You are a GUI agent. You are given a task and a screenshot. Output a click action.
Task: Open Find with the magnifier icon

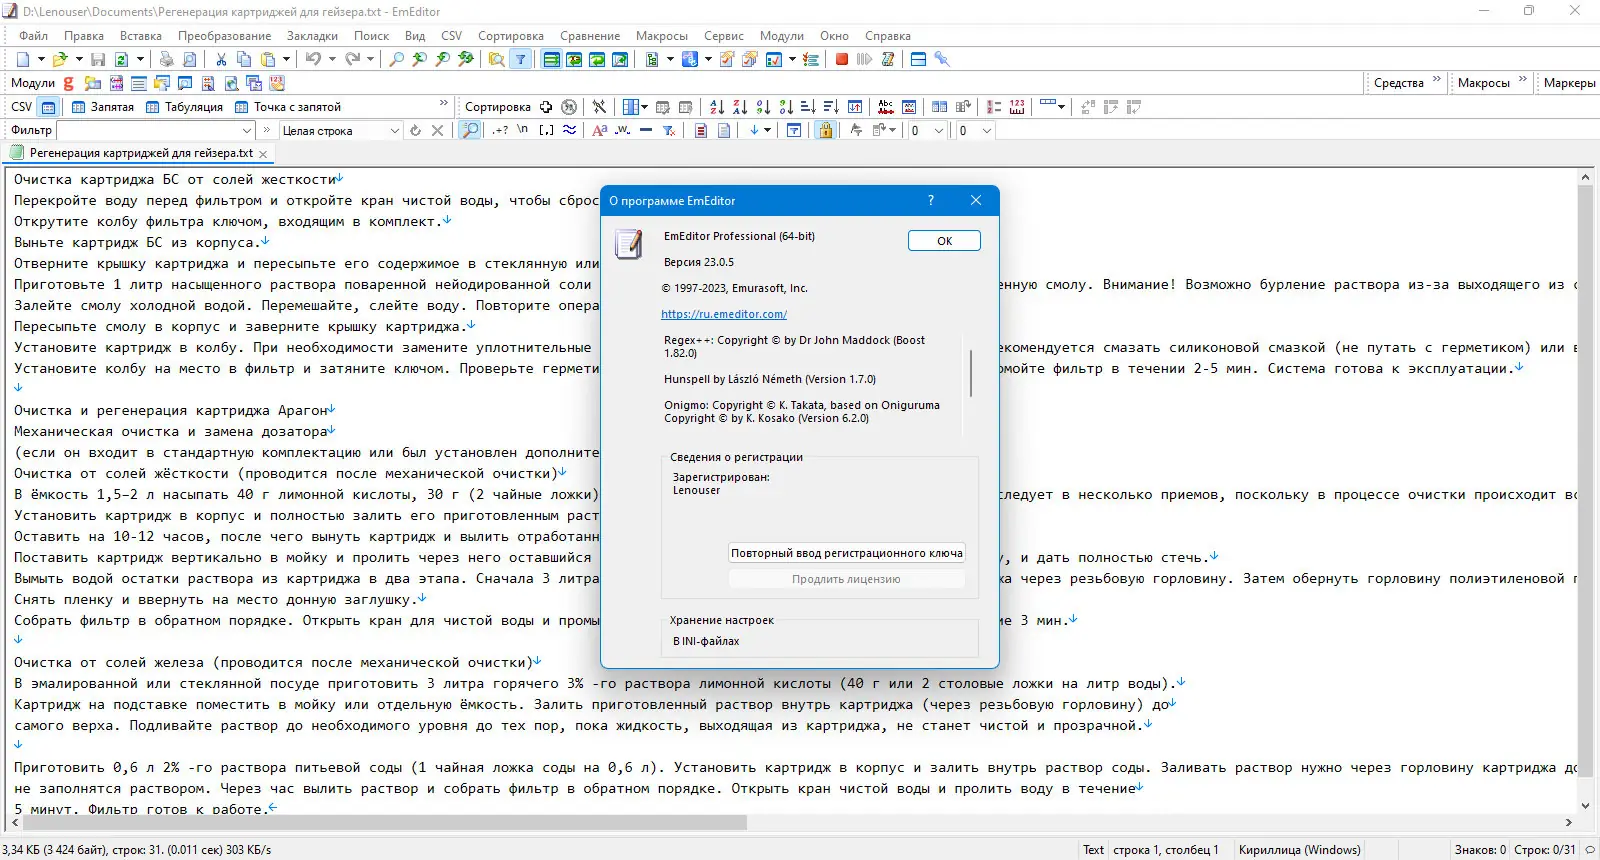coord(396,59)
